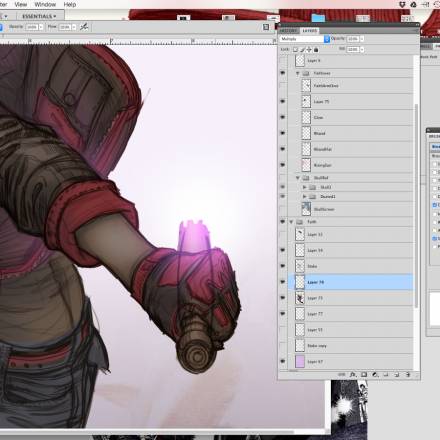Create a new layer with page icon
Screen dimensions: 440x440
(x=397, y=375)
